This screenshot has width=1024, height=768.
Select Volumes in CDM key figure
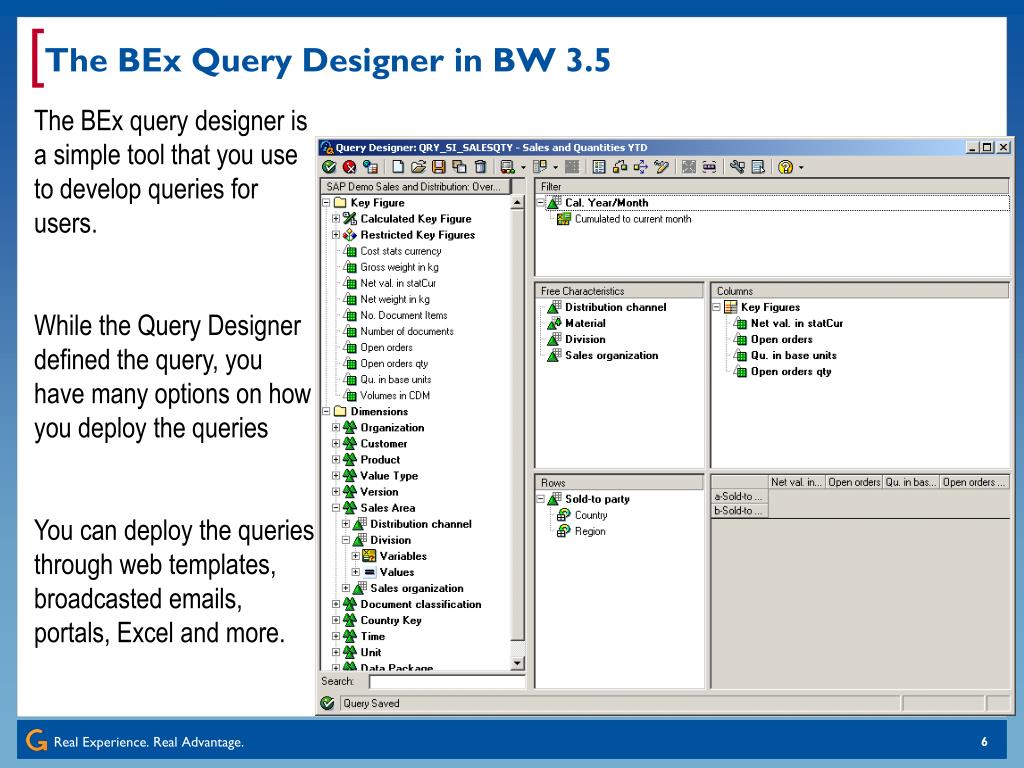pyautogui.click(x=395, y=396)
